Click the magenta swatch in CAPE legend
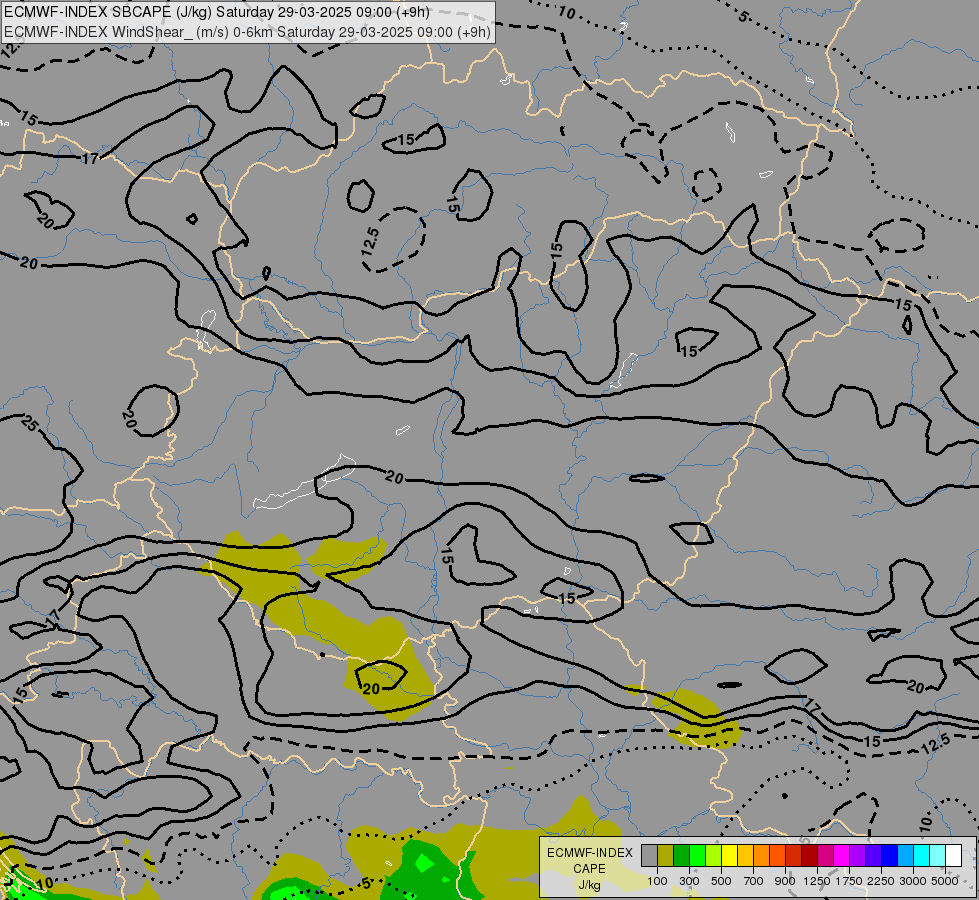 [842, 855]
